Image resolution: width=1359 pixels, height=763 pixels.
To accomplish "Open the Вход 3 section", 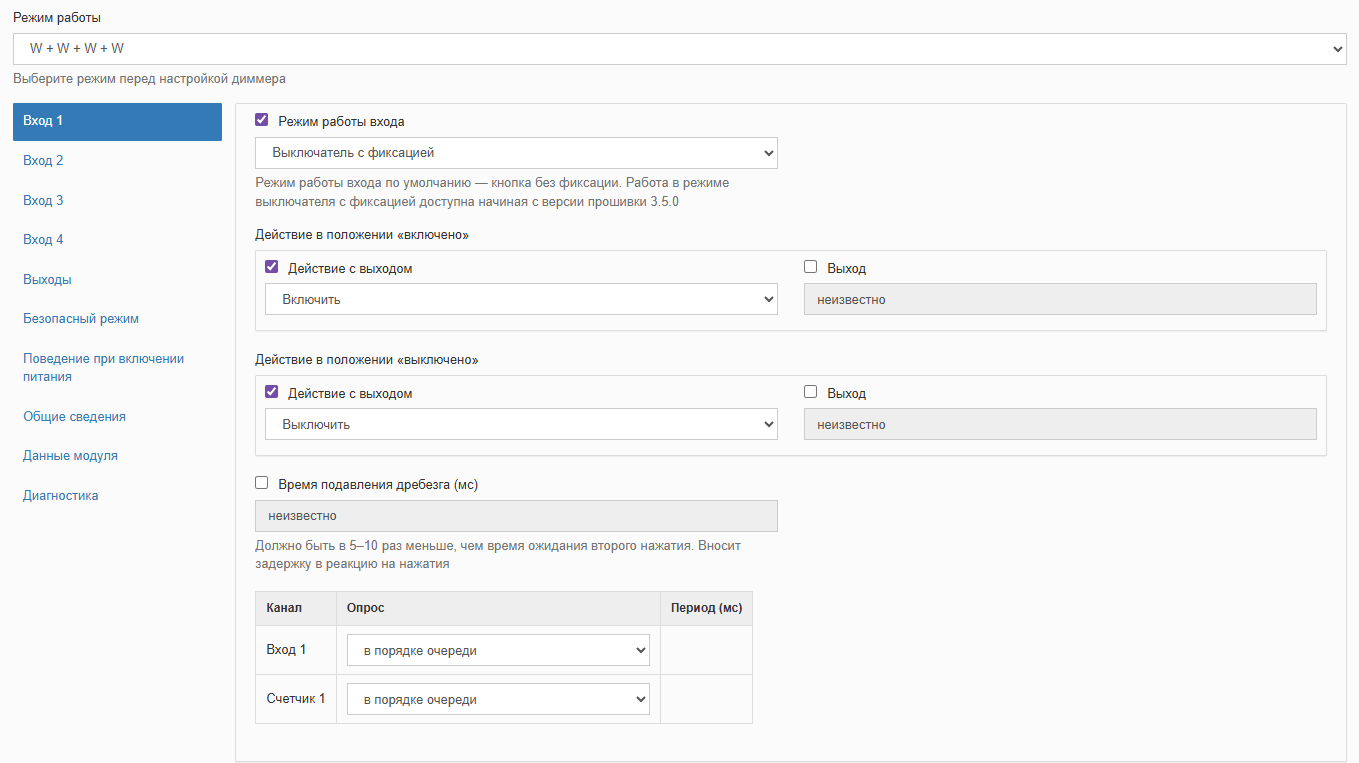I will tap(43, 201).
